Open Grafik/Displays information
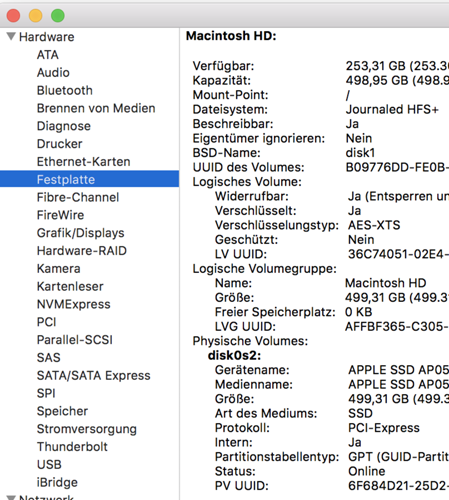449x500 pixels. tap(81, 233)
